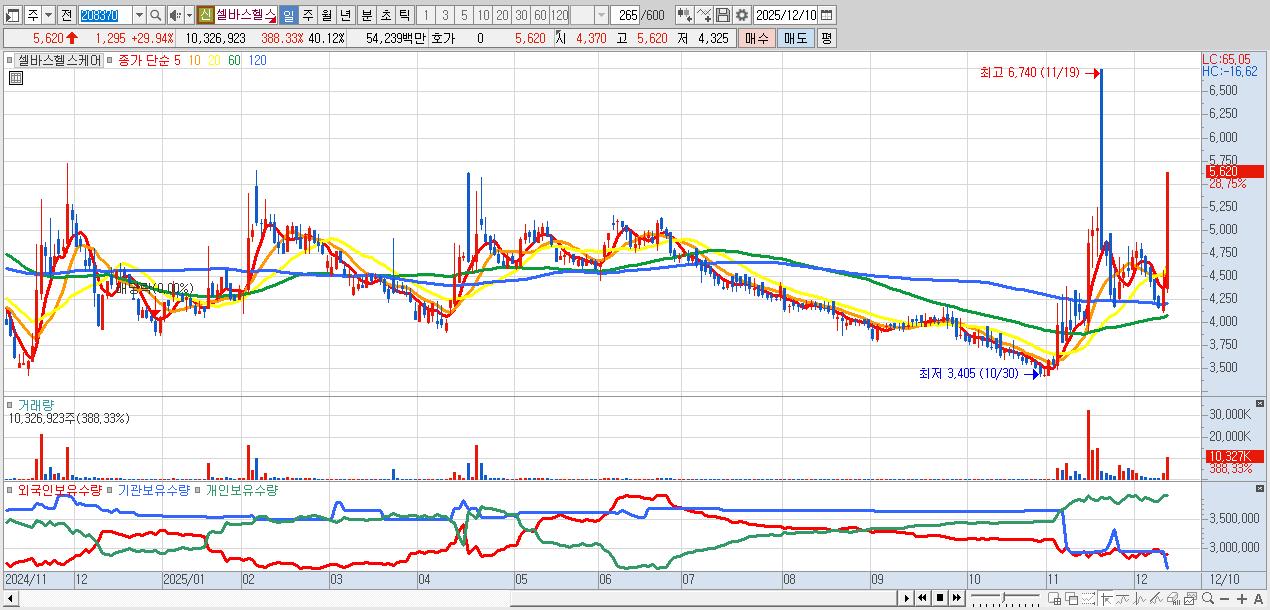This screenshot has width=1270, height=610.
Task: Select the 틱 tick period button
Action: click(403, 16)
